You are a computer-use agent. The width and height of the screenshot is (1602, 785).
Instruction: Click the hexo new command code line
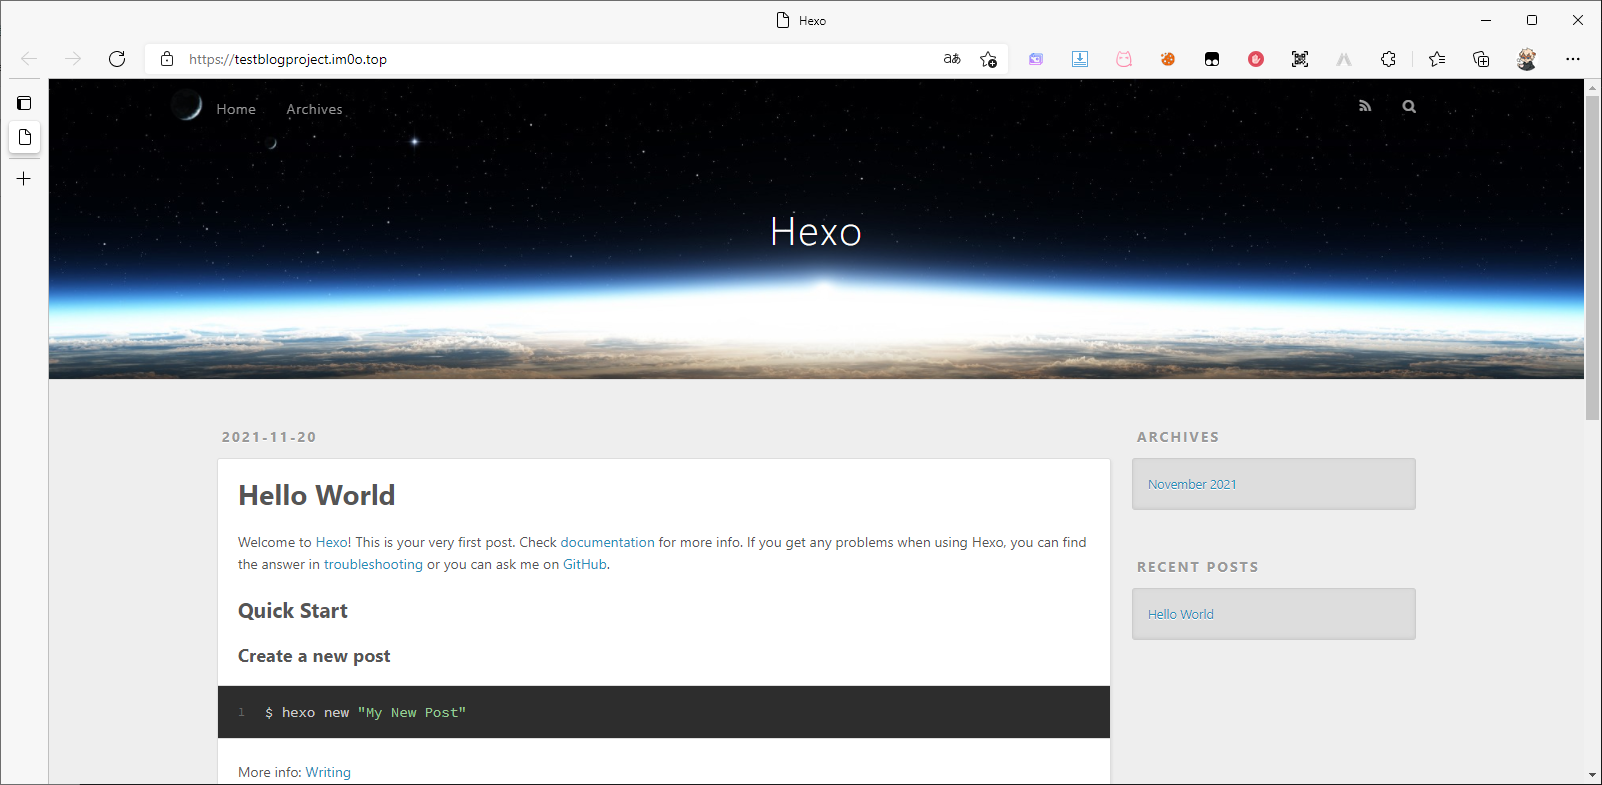[x=365, y=712]
